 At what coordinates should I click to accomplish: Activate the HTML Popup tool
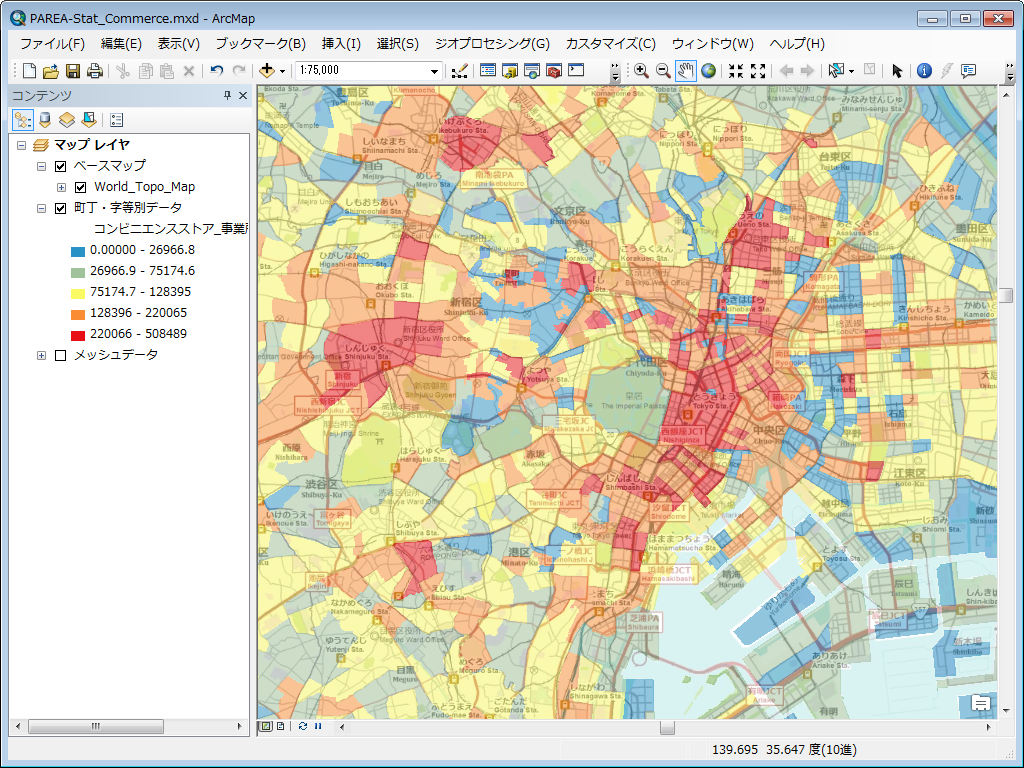click(968, 71)
